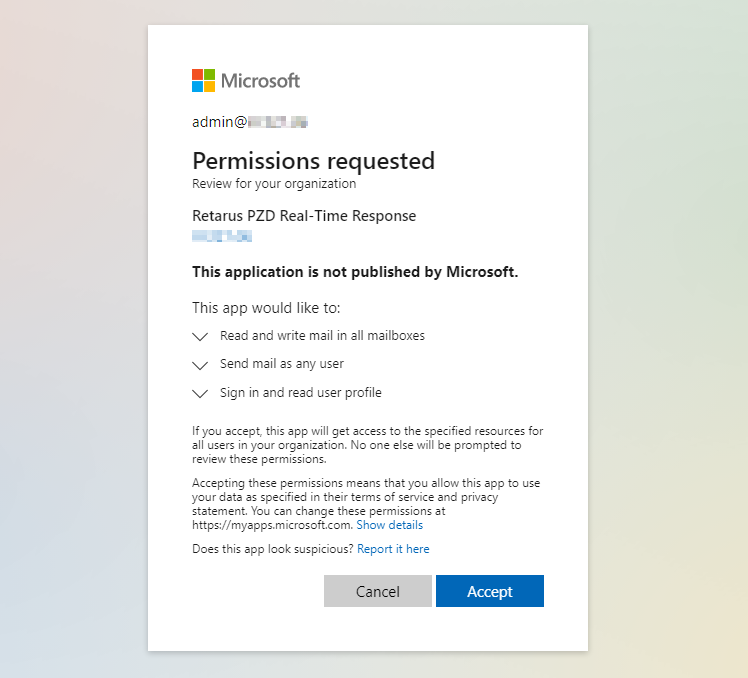Viewport: 748px width, 678px height.
Task: Click the Review for your organization subtitle
Action: [274, 184]
